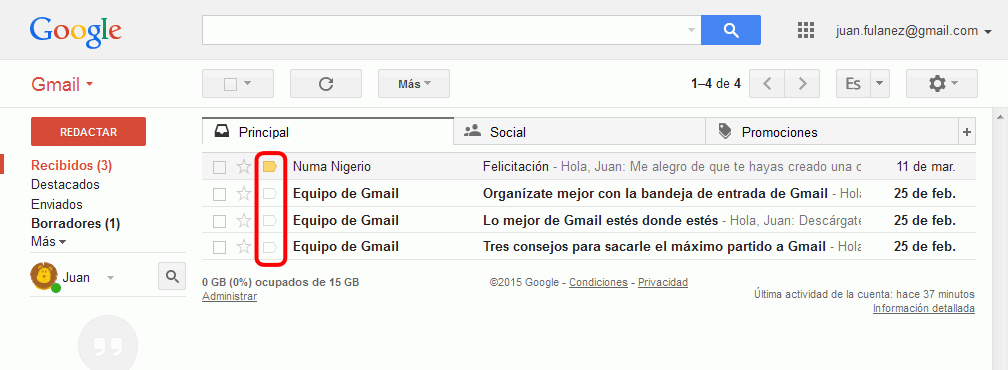Refresh the inbox with the reload icon
Image resolution: width=1008 pixels, height=370 pixels.
(326, 84)
